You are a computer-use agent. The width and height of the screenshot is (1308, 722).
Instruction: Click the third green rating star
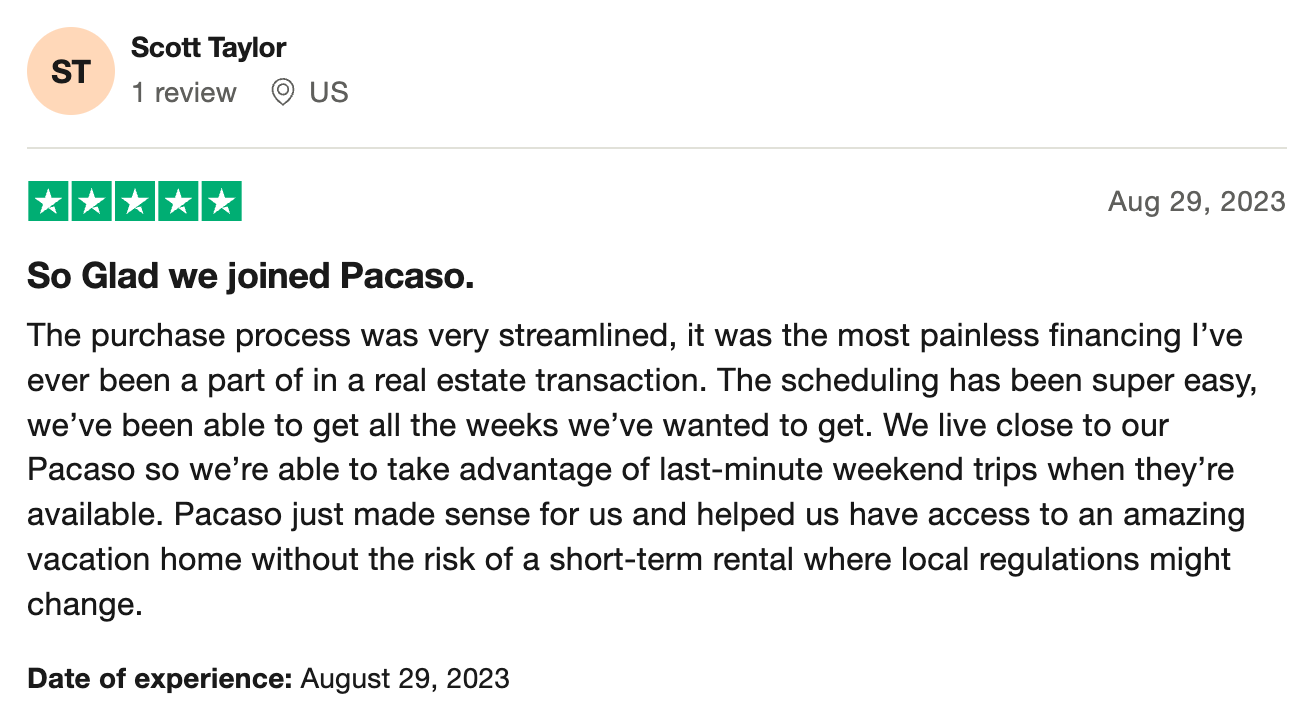pyautogui.click(x=134, y=202)
